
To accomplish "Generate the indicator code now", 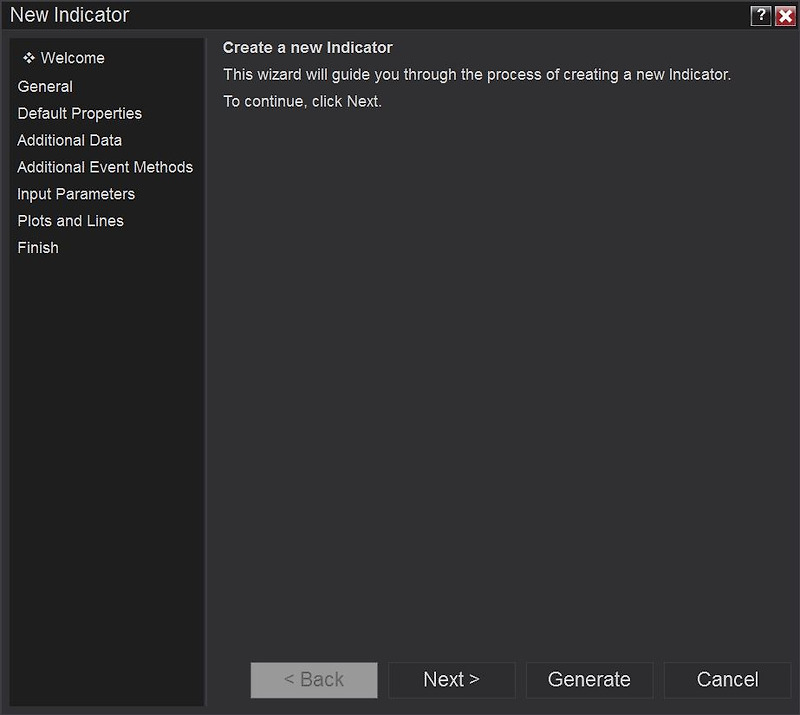I will tap(589, 680).
